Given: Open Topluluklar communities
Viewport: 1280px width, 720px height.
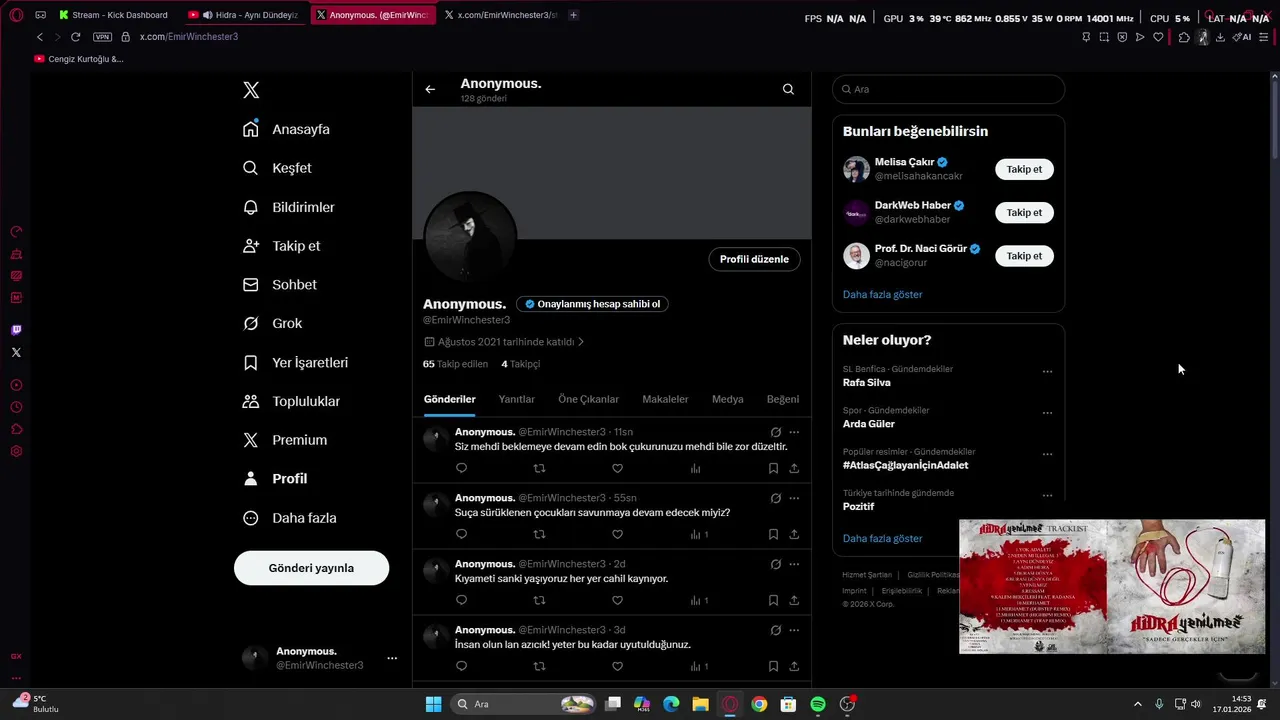Looking at the screenshot, I should click(x=292, y=401).
